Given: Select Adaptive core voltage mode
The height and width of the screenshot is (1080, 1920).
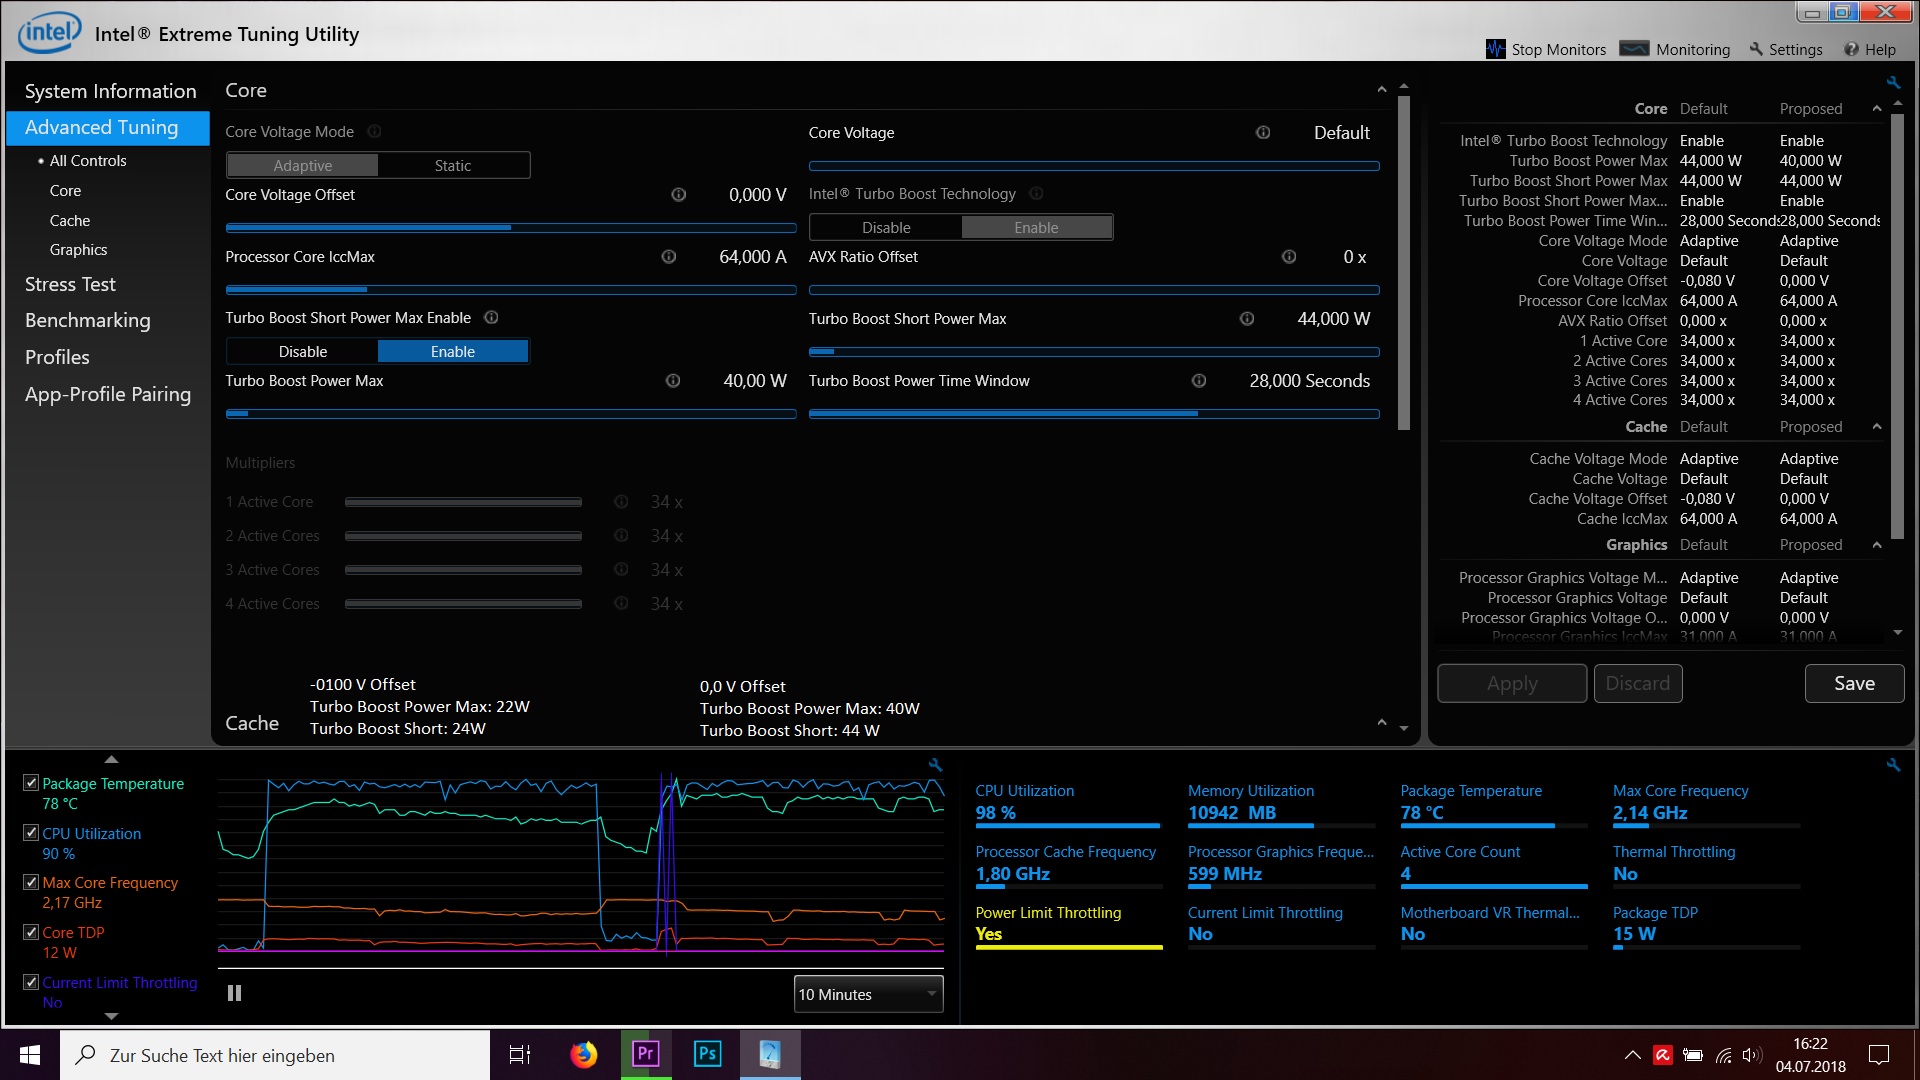Looking at the screenshot, I should (x=303, y=165).
